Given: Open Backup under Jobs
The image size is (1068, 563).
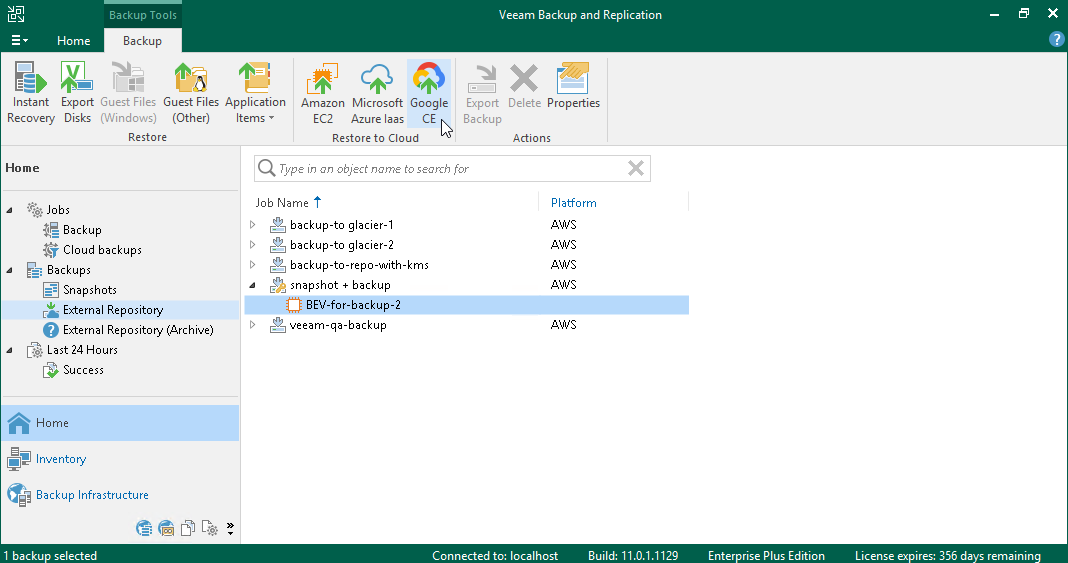Looking at the screenshot, I should (82, 230).
